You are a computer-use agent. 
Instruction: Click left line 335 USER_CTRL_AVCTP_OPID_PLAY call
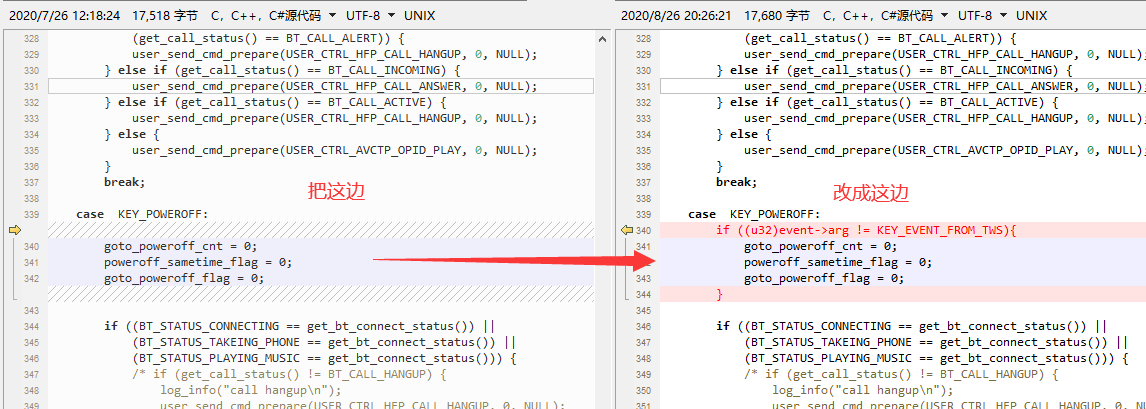point(334,150)
